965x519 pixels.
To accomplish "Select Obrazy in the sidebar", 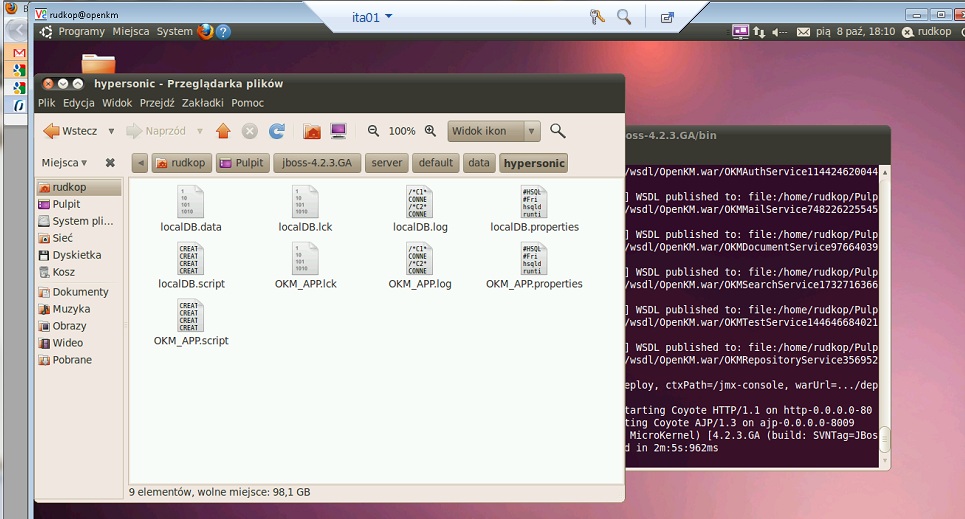I will coord(79,326).
